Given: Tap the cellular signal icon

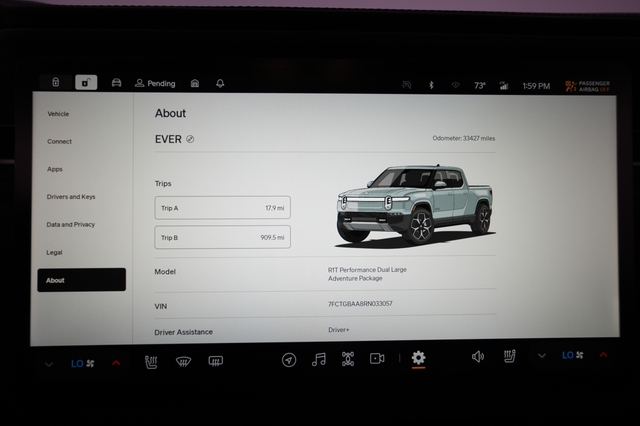Looking at the screenshot, I should [x=504, y=85].
